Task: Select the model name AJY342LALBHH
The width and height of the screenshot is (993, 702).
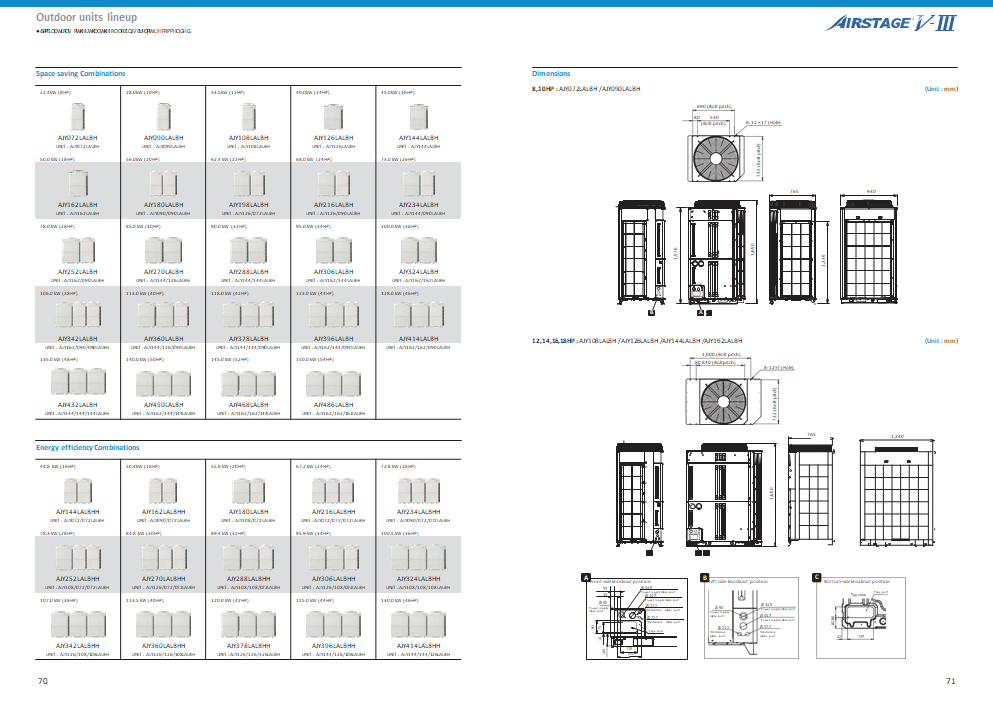Action: 78,646
